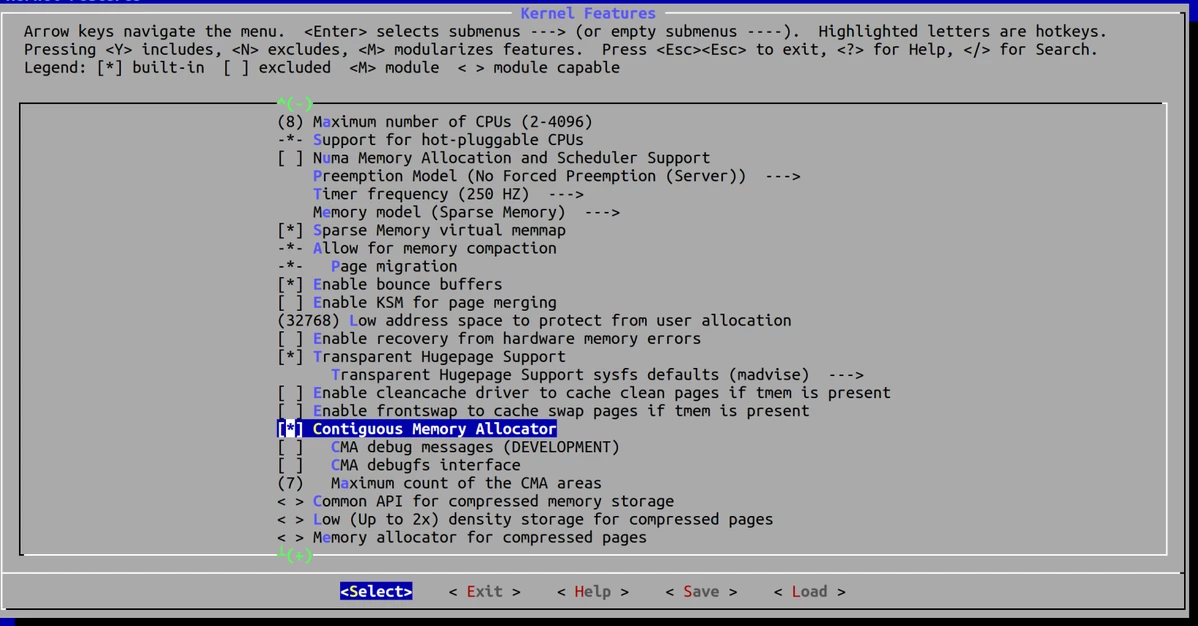Click the downward scroll indicator (+)
The width and height of the screenshot is (1198, 626).
click(x=295, y=556)
